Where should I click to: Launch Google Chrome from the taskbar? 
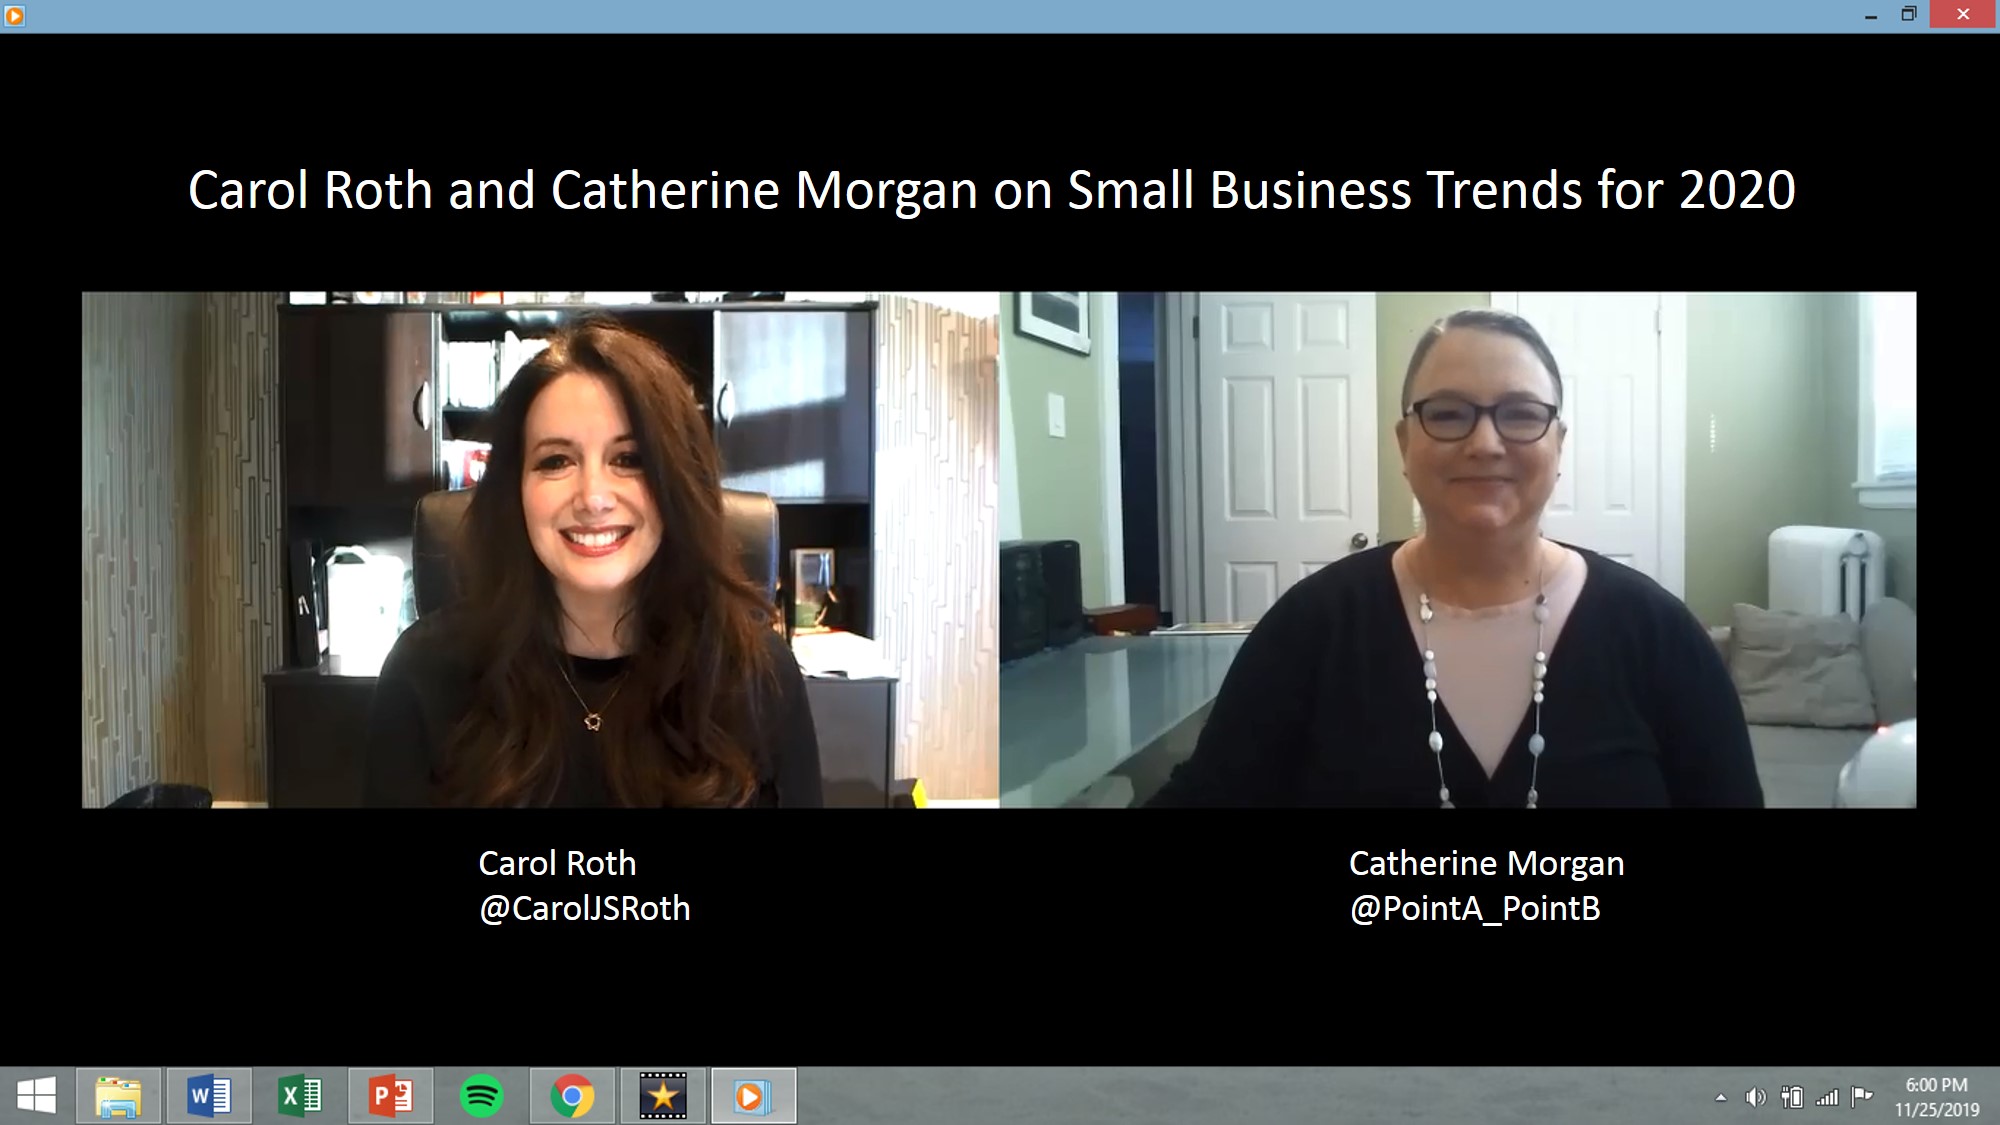pyautogui.click(x=572, y=1097)
